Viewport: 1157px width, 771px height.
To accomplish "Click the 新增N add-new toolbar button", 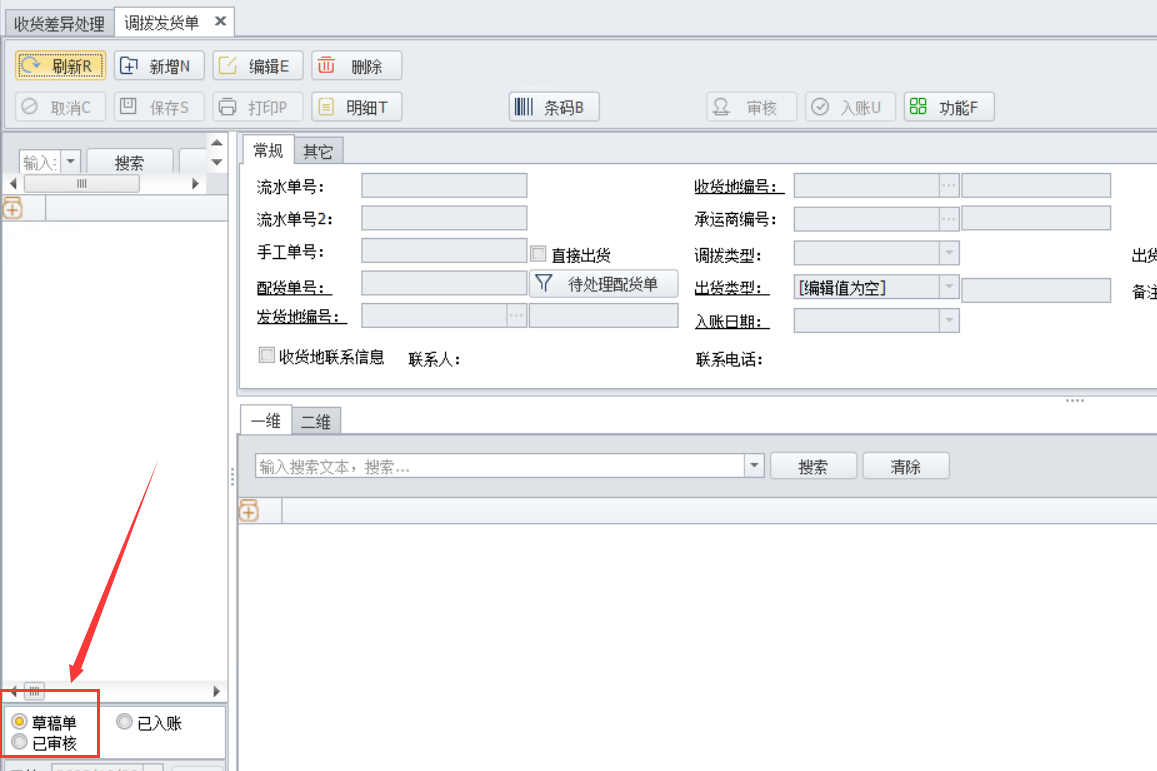I will 159,66.
